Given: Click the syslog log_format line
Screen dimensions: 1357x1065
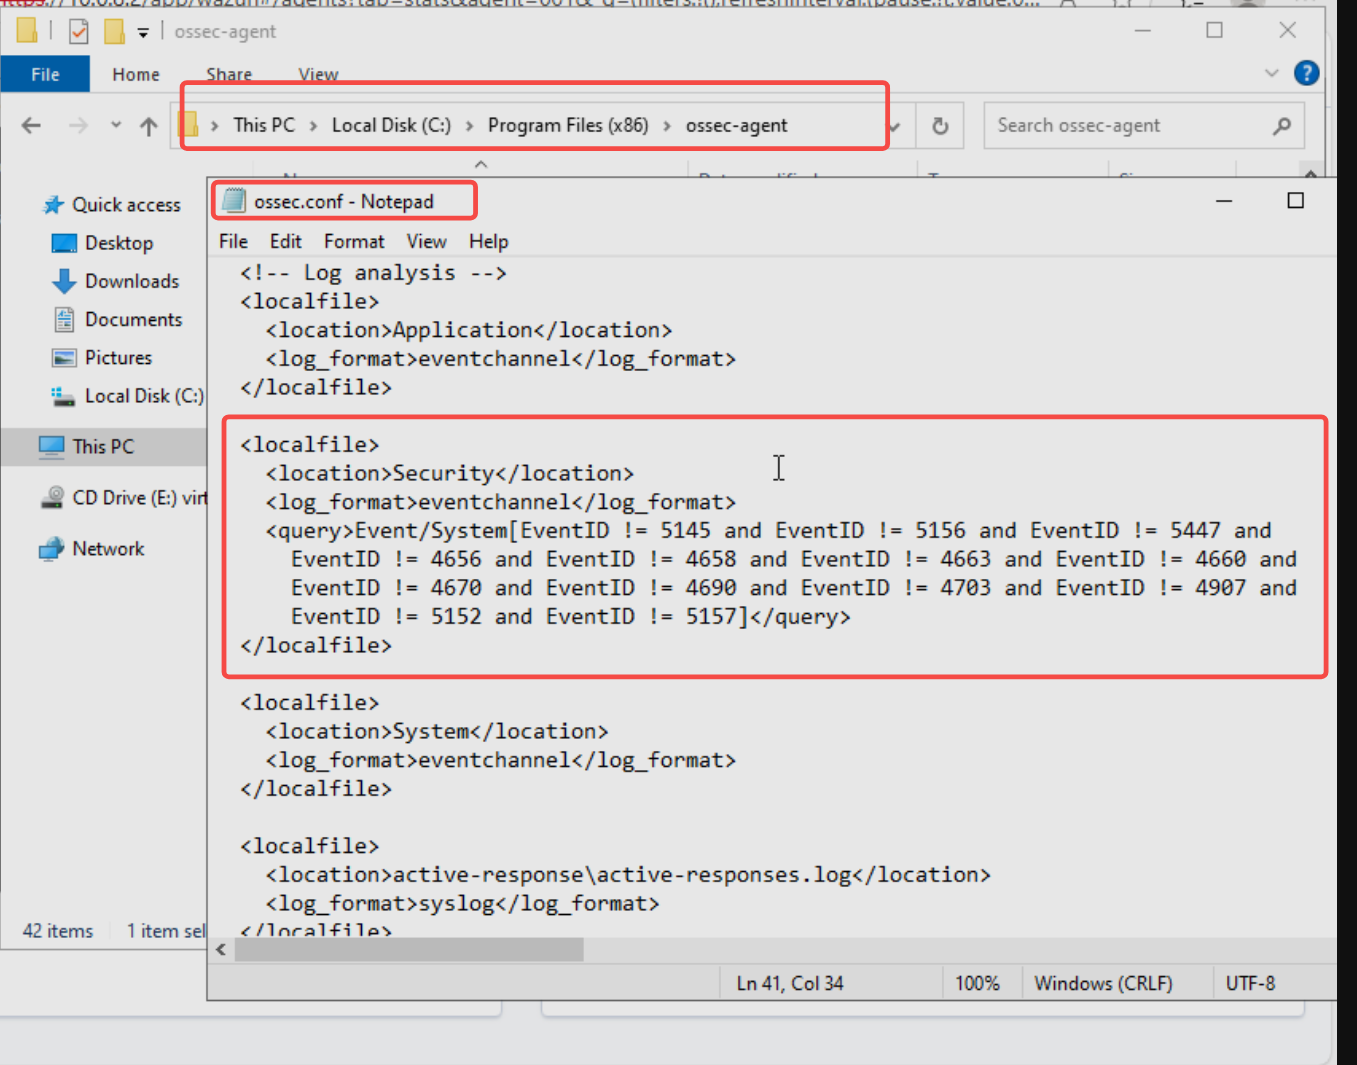Looking at the screenshot, I should [x=462, y=903].
